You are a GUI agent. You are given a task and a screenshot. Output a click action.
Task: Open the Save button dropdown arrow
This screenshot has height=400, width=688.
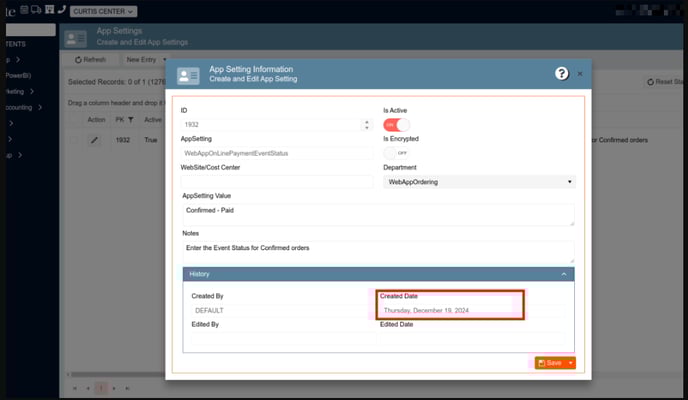point(570,362)
